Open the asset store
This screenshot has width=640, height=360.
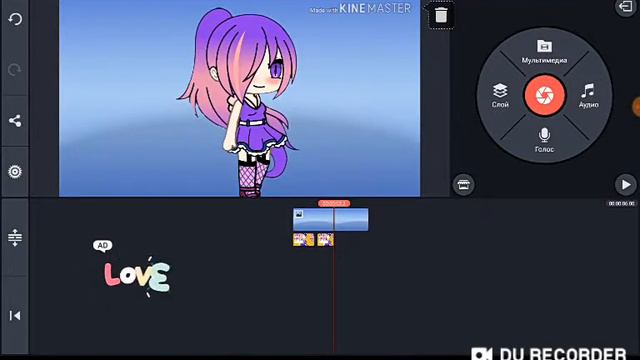tap(463, 185)
